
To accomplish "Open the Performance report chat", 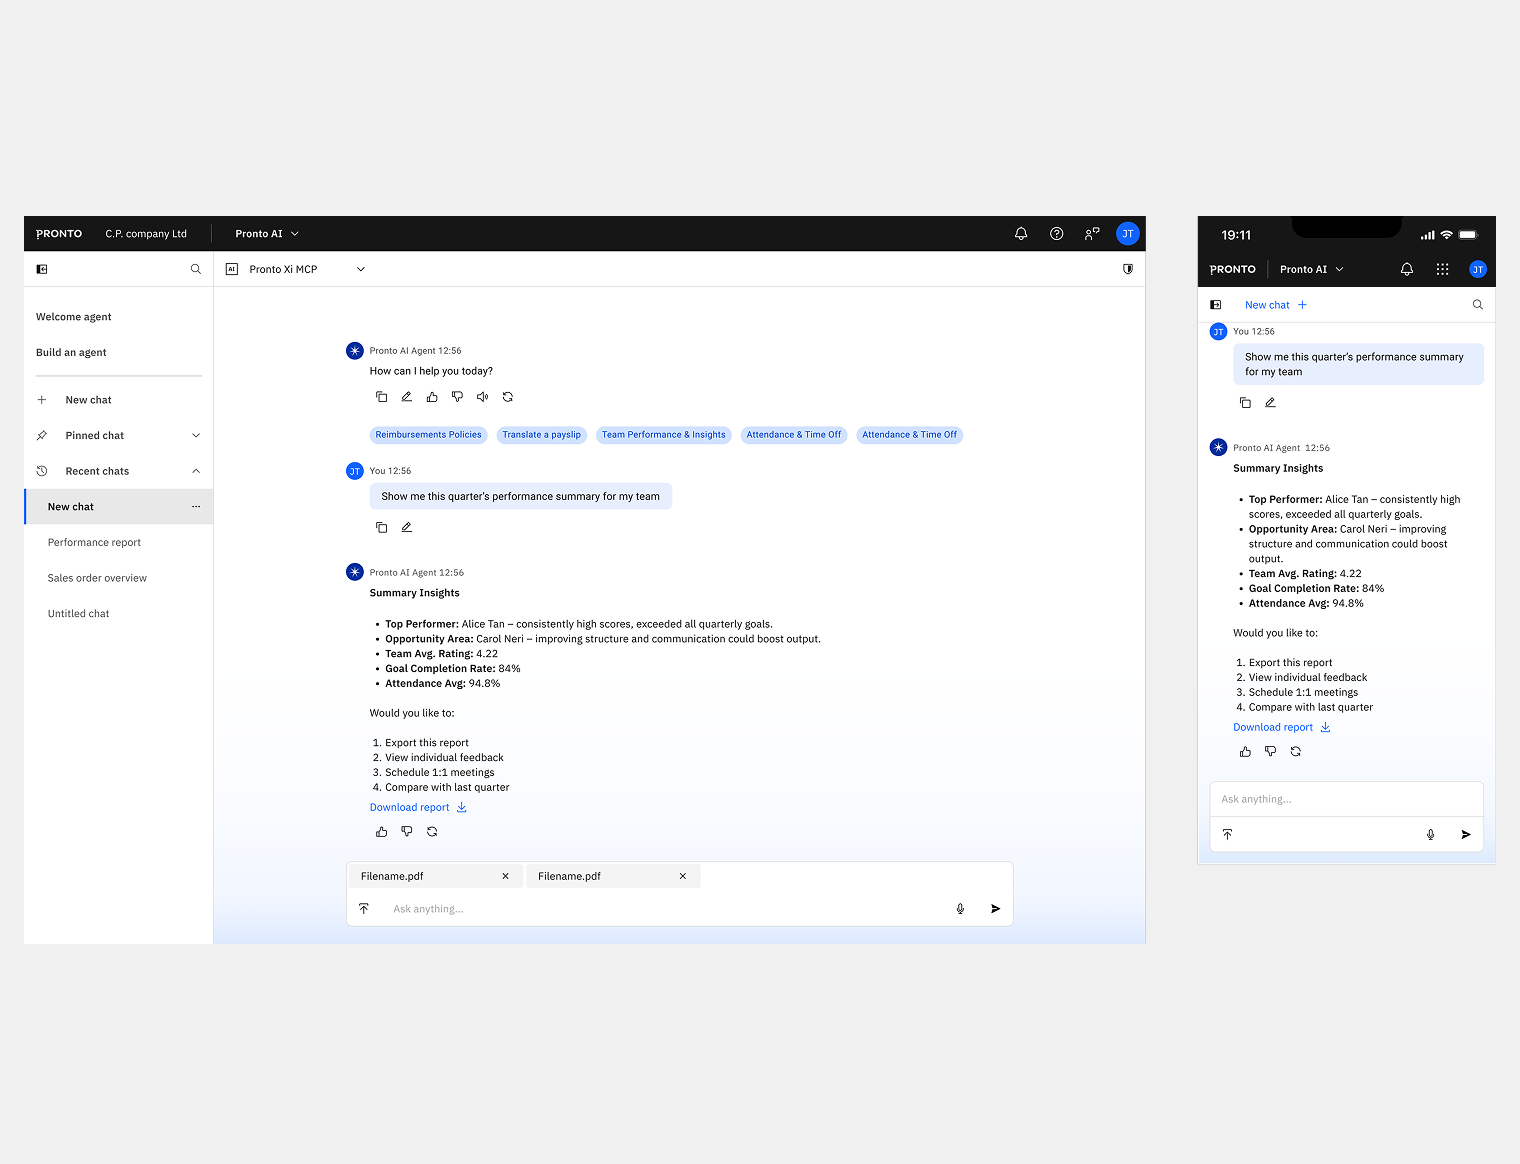I will [x=94, y=543].
